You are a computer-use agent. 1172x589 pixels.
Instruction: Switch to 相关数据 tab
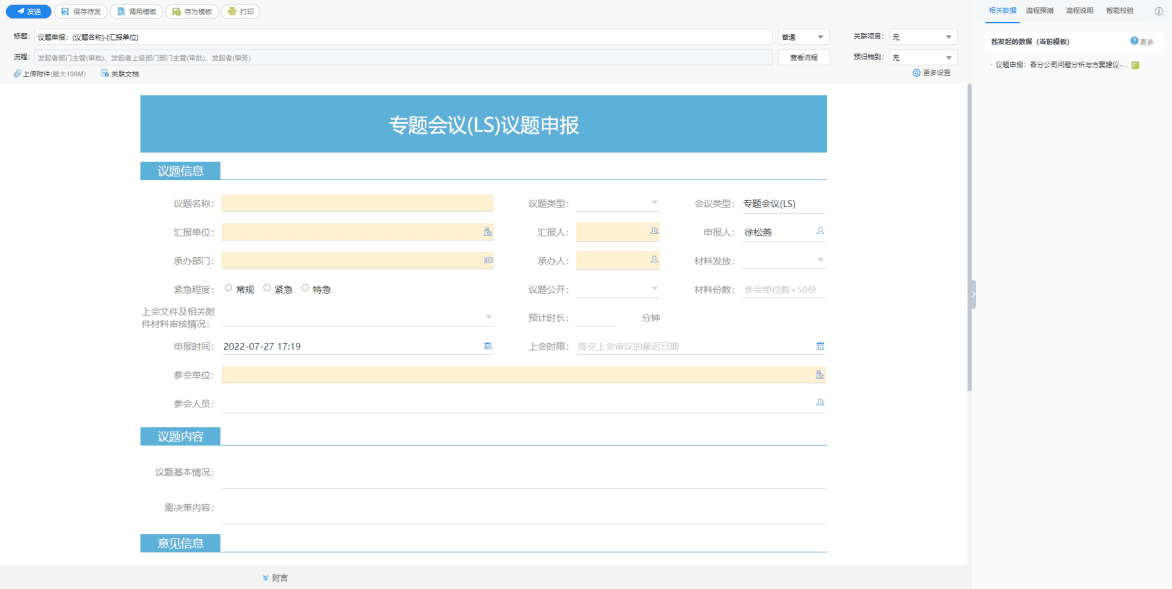pos(1002,10)
